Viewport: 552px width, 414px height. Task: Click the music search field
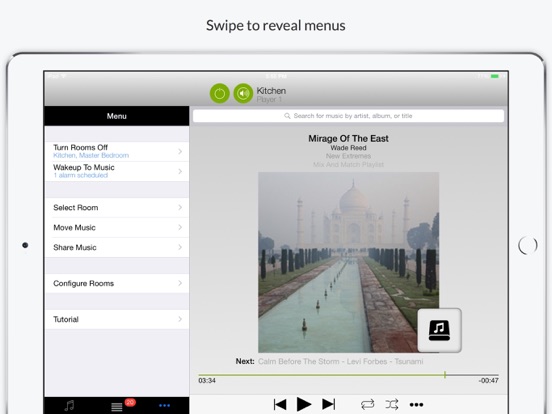point(349,116)
